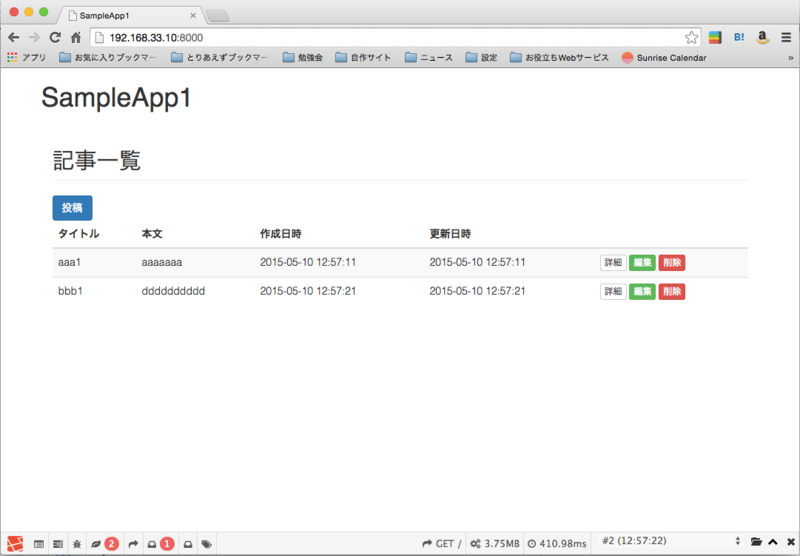Open the Timeline panel icon in debugbar

coord(58,544)
